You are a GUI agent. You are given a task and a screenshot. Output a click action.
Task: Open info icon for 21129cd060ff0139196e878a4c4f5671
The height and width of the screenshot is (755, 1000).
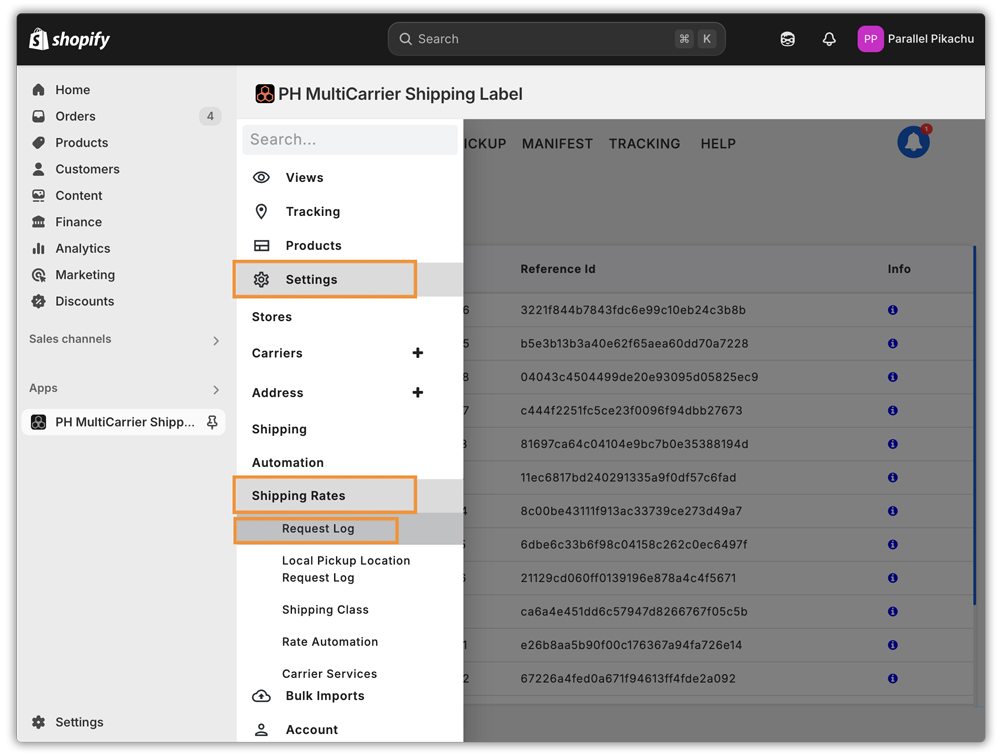point(893,578)
